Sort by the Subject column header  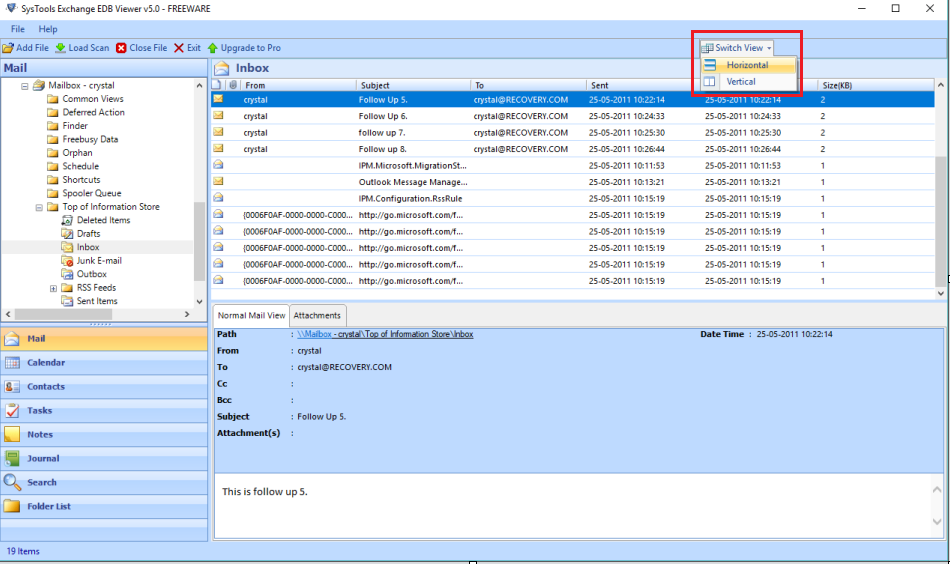pyautogui.click(x=413, y=85)
